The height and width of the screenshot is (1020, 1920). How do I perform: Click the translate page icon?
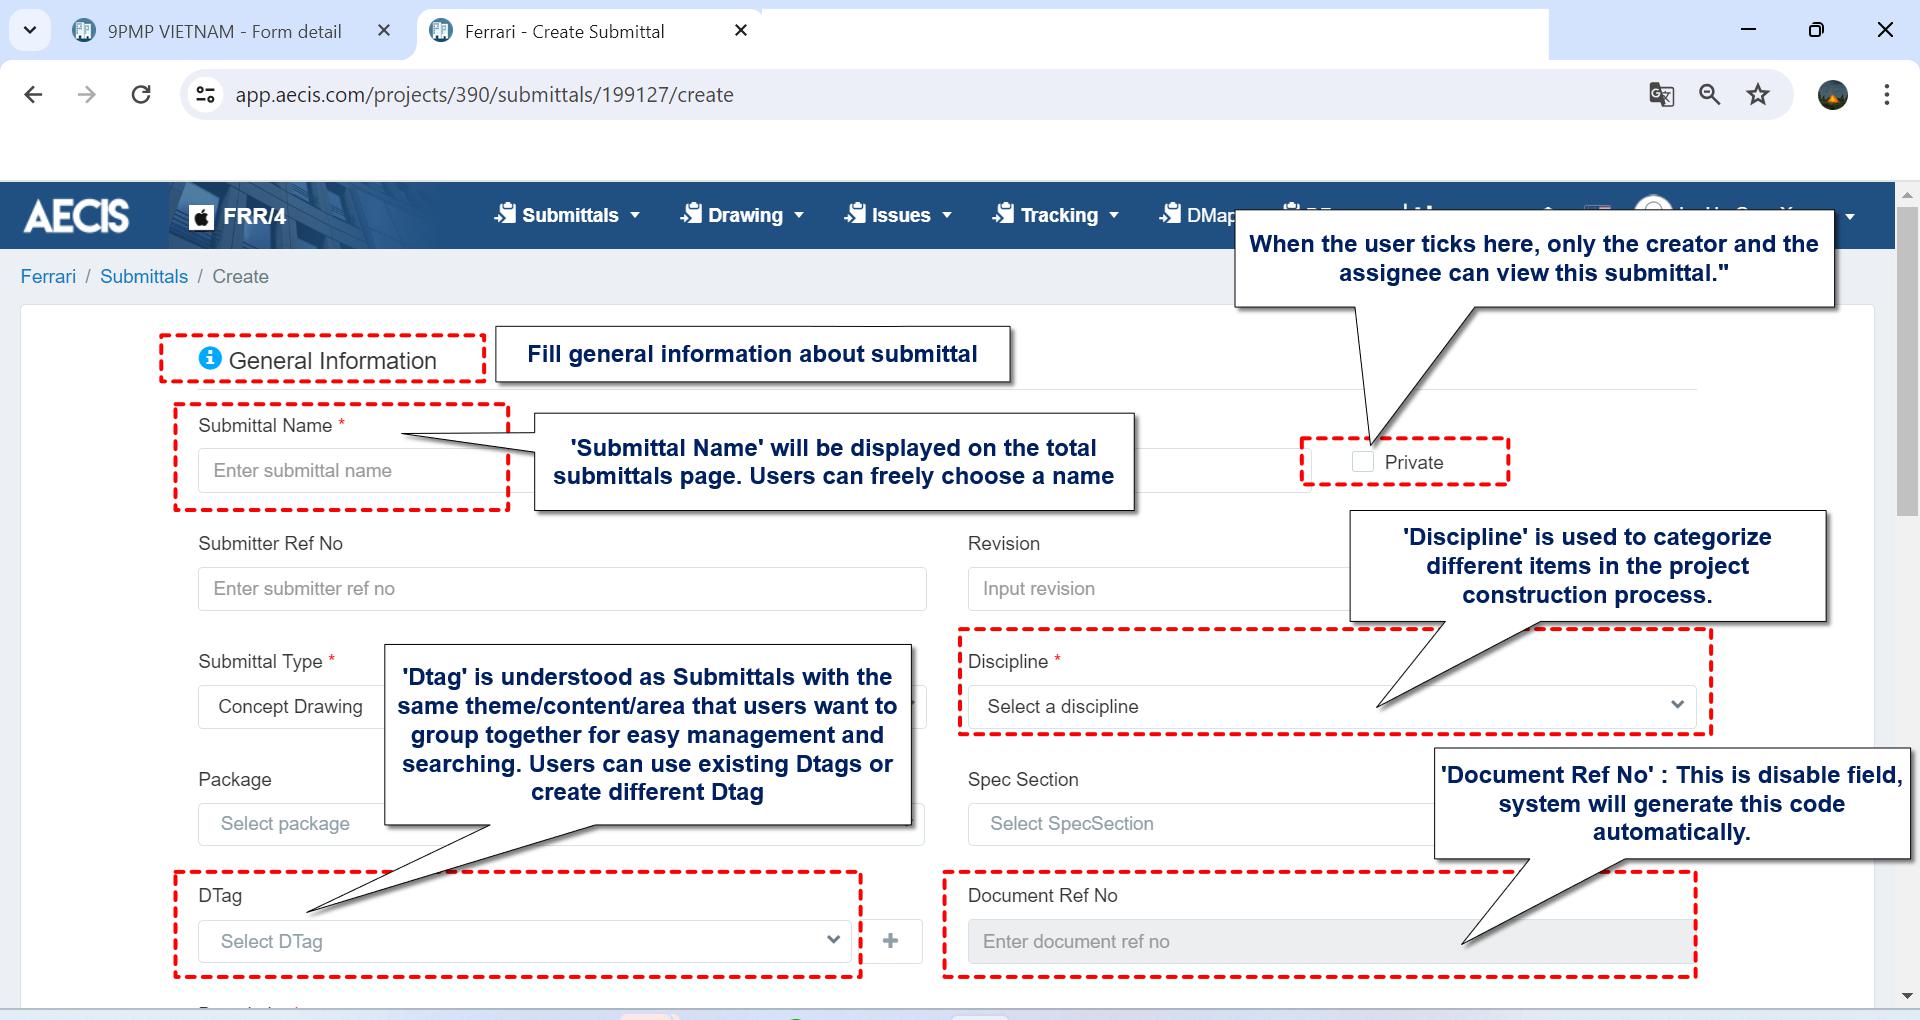coord(1661,95)
